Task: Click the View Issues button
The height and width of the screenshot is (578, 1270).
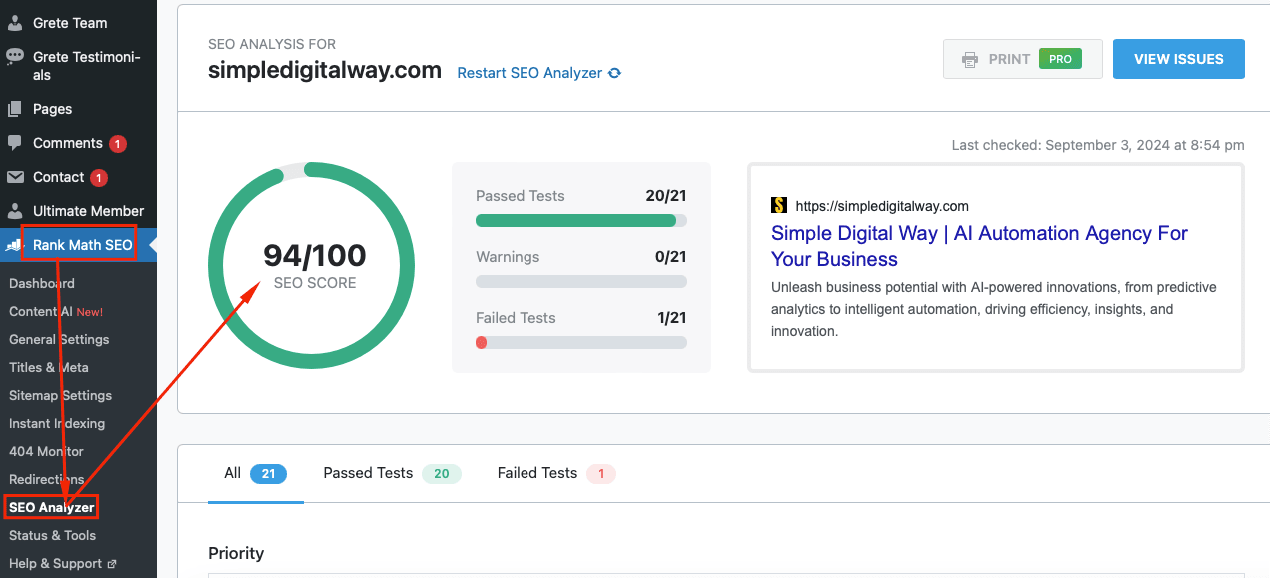Action: pyautogui.click(x=1178, y=59)
